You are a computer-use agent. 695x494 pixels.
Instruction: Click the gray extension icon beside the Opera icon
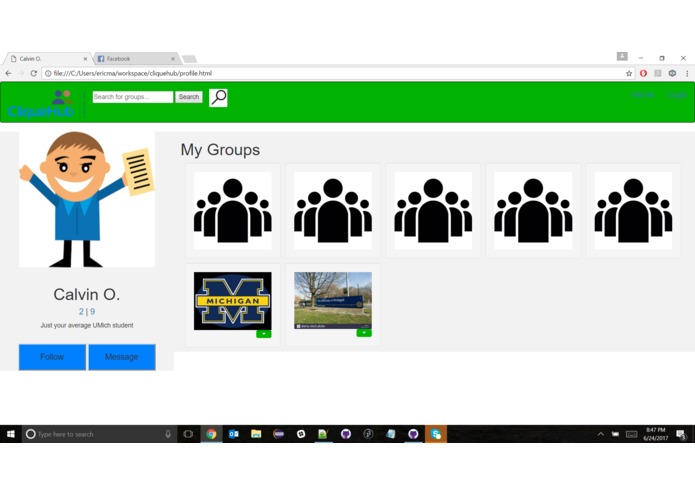click(658, 74)
